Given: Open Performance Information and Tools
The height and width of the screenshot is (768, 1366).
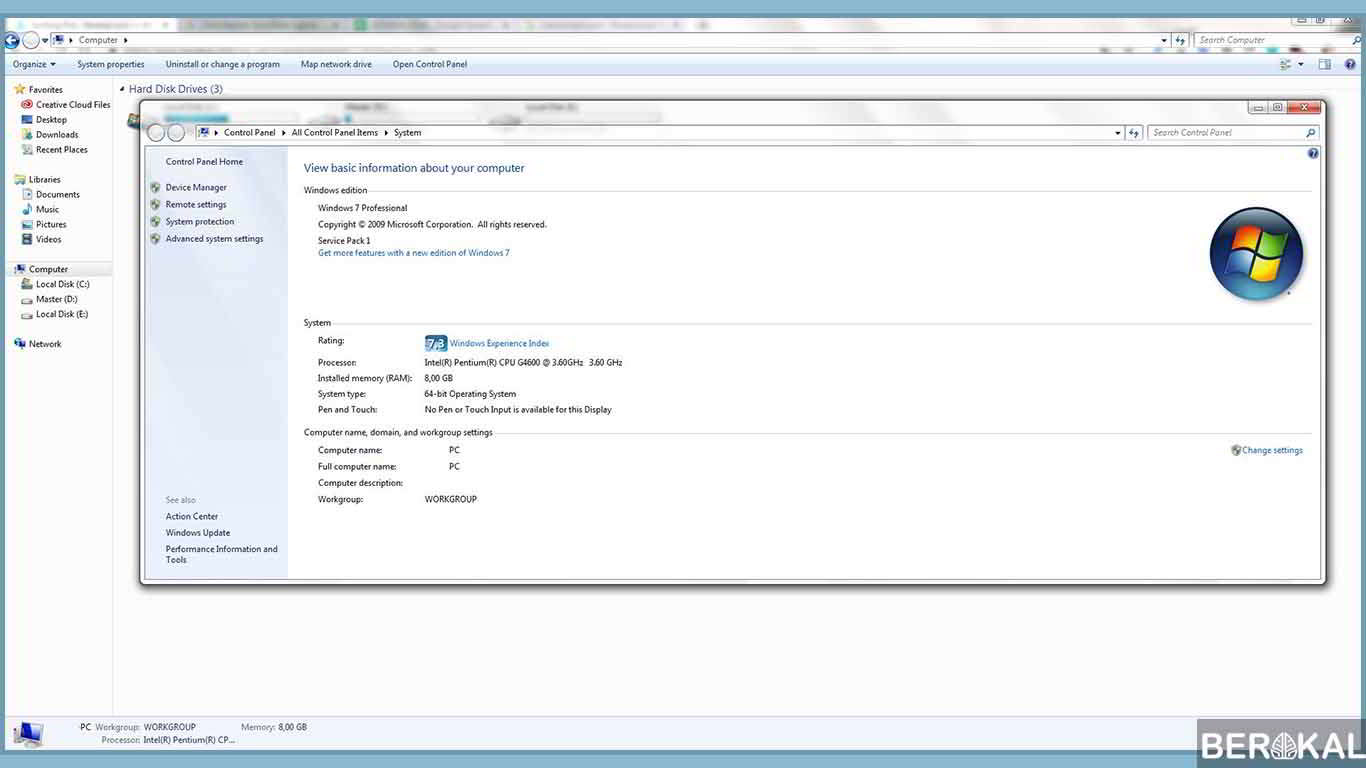Looking at the screenshot, I should (x=221, y=554).
